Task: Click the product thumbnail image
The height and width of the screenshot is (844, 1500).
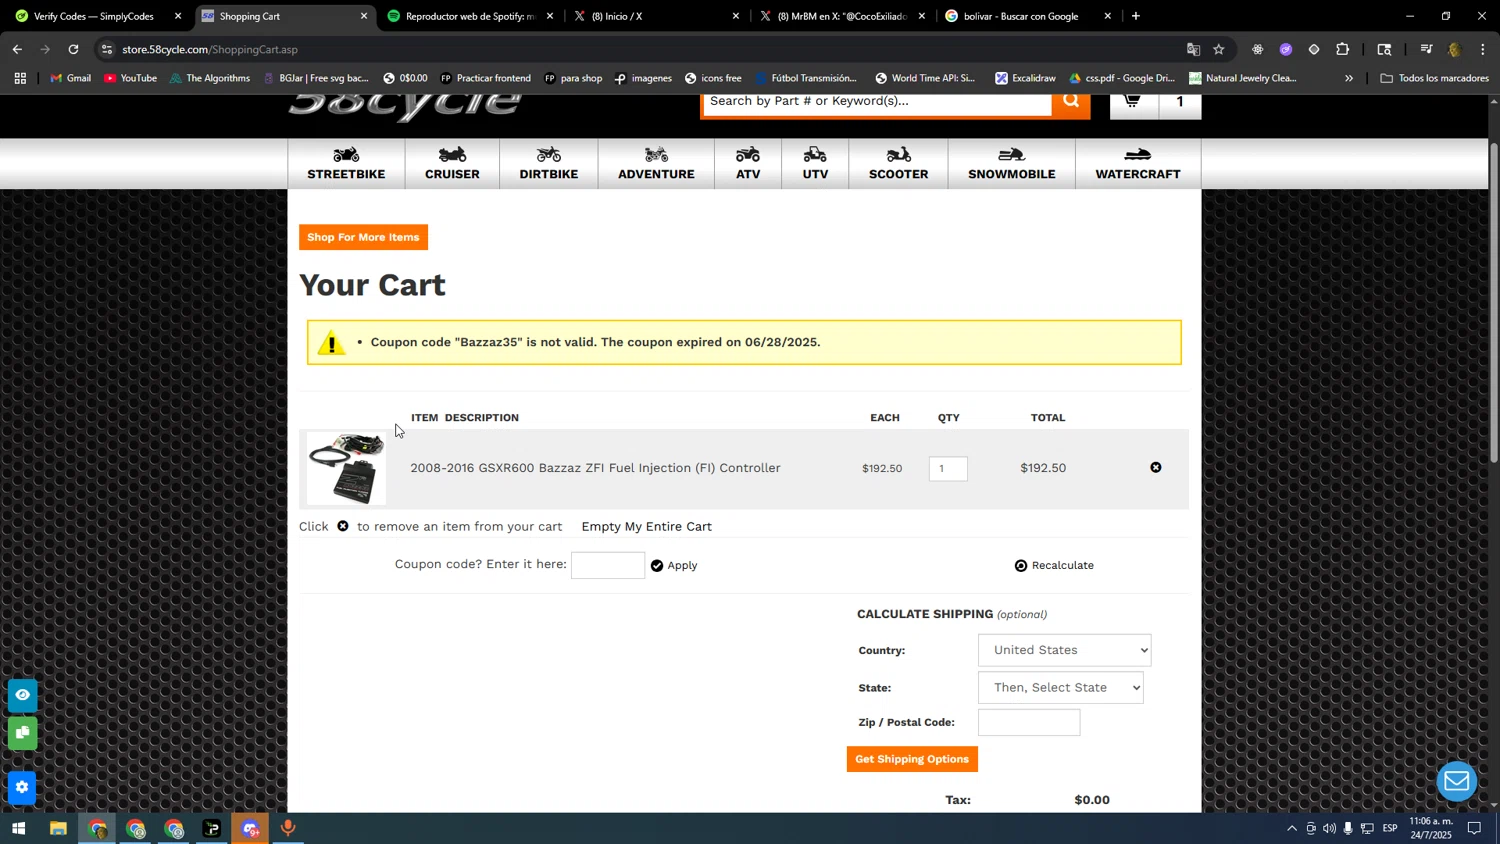Action: click(346, 468)
